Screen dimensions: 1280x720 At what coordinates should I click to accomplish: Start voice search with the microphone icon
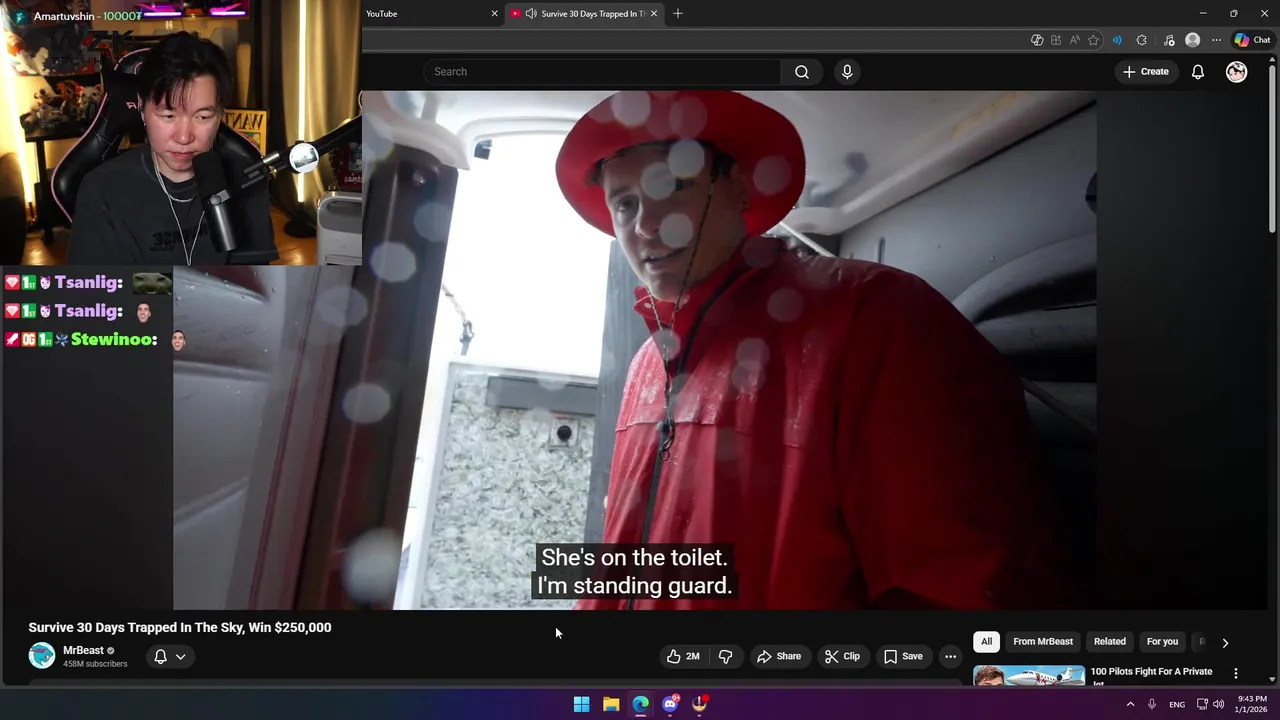(x=847, y=72)
